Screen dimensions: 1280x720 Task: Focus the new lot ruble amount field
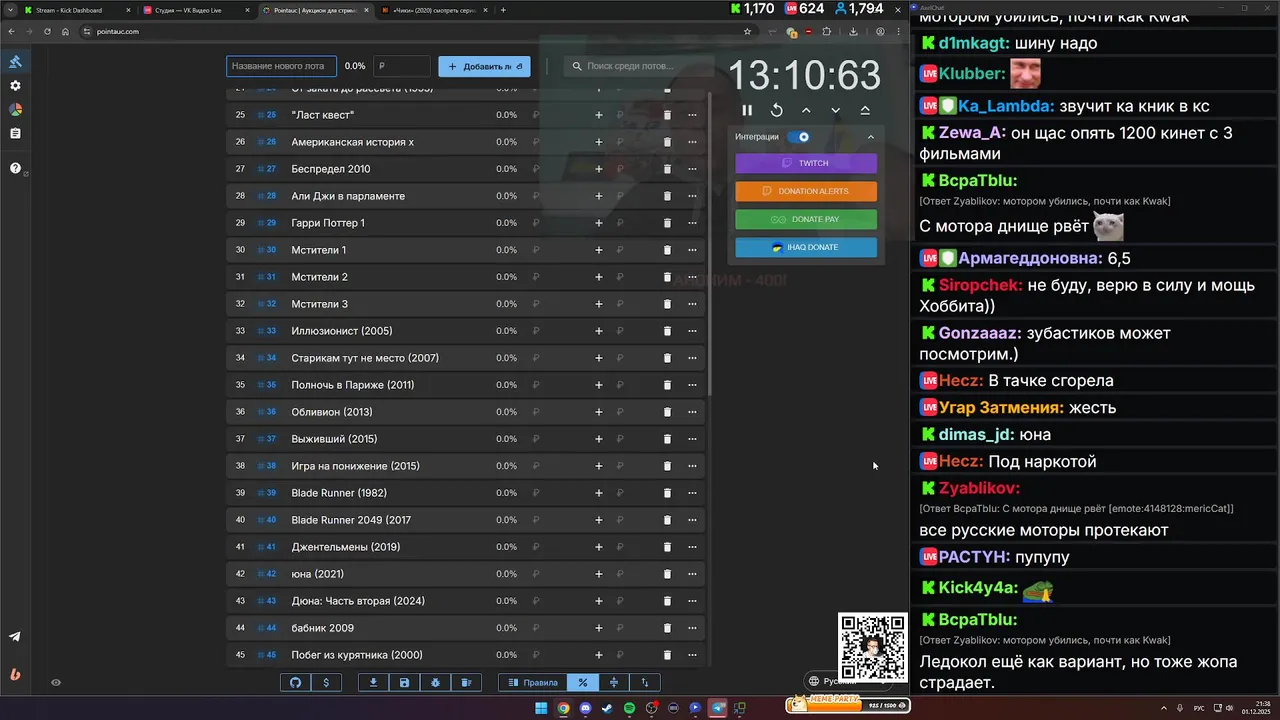[x=401, y=66]
